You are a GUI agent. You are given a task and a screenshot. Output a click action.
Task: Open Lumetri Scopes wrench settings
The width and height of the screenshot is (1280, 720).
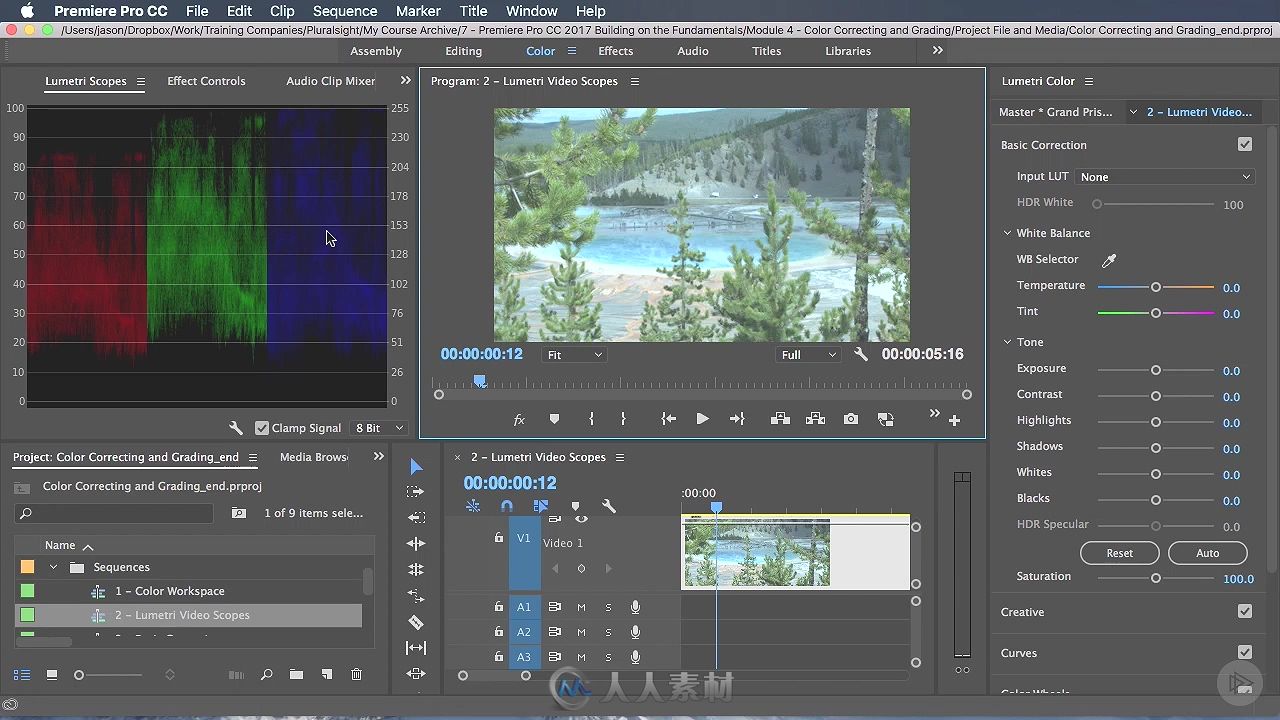coord(236,428)
